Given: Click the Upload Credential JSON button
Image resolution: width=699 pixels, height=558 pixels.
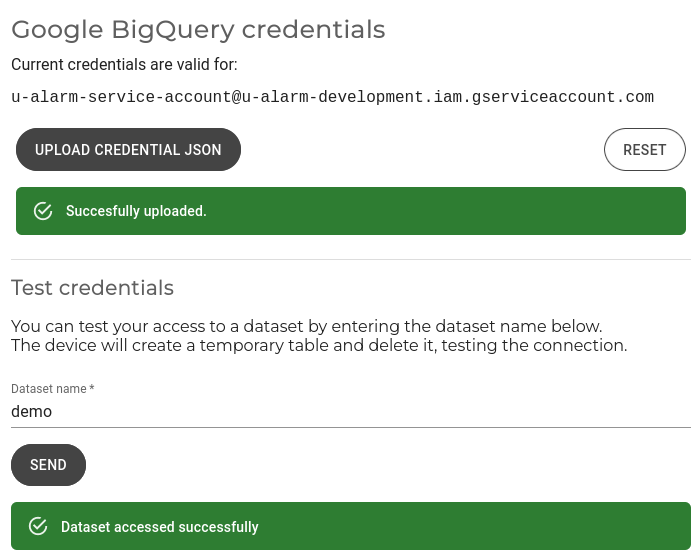Looking at the screenshot, I should [x=128, y=150].
